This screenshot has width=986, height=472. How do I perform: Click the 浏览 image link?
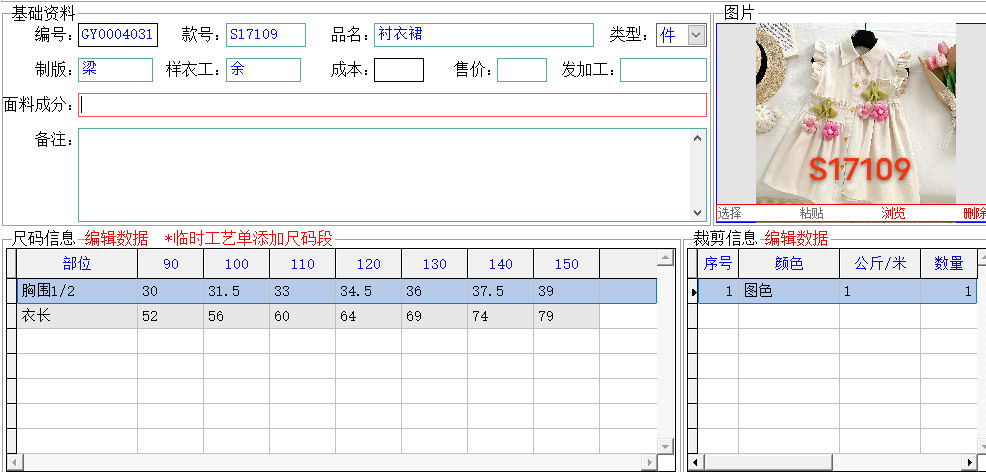(x=893, y=213)
